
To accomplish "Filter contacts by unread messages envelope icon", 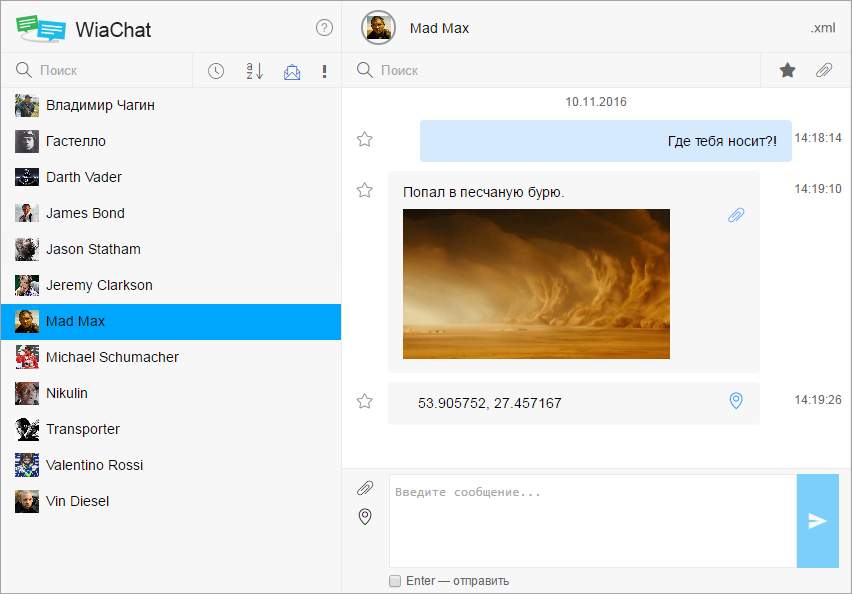I will [x=292, y=71].
